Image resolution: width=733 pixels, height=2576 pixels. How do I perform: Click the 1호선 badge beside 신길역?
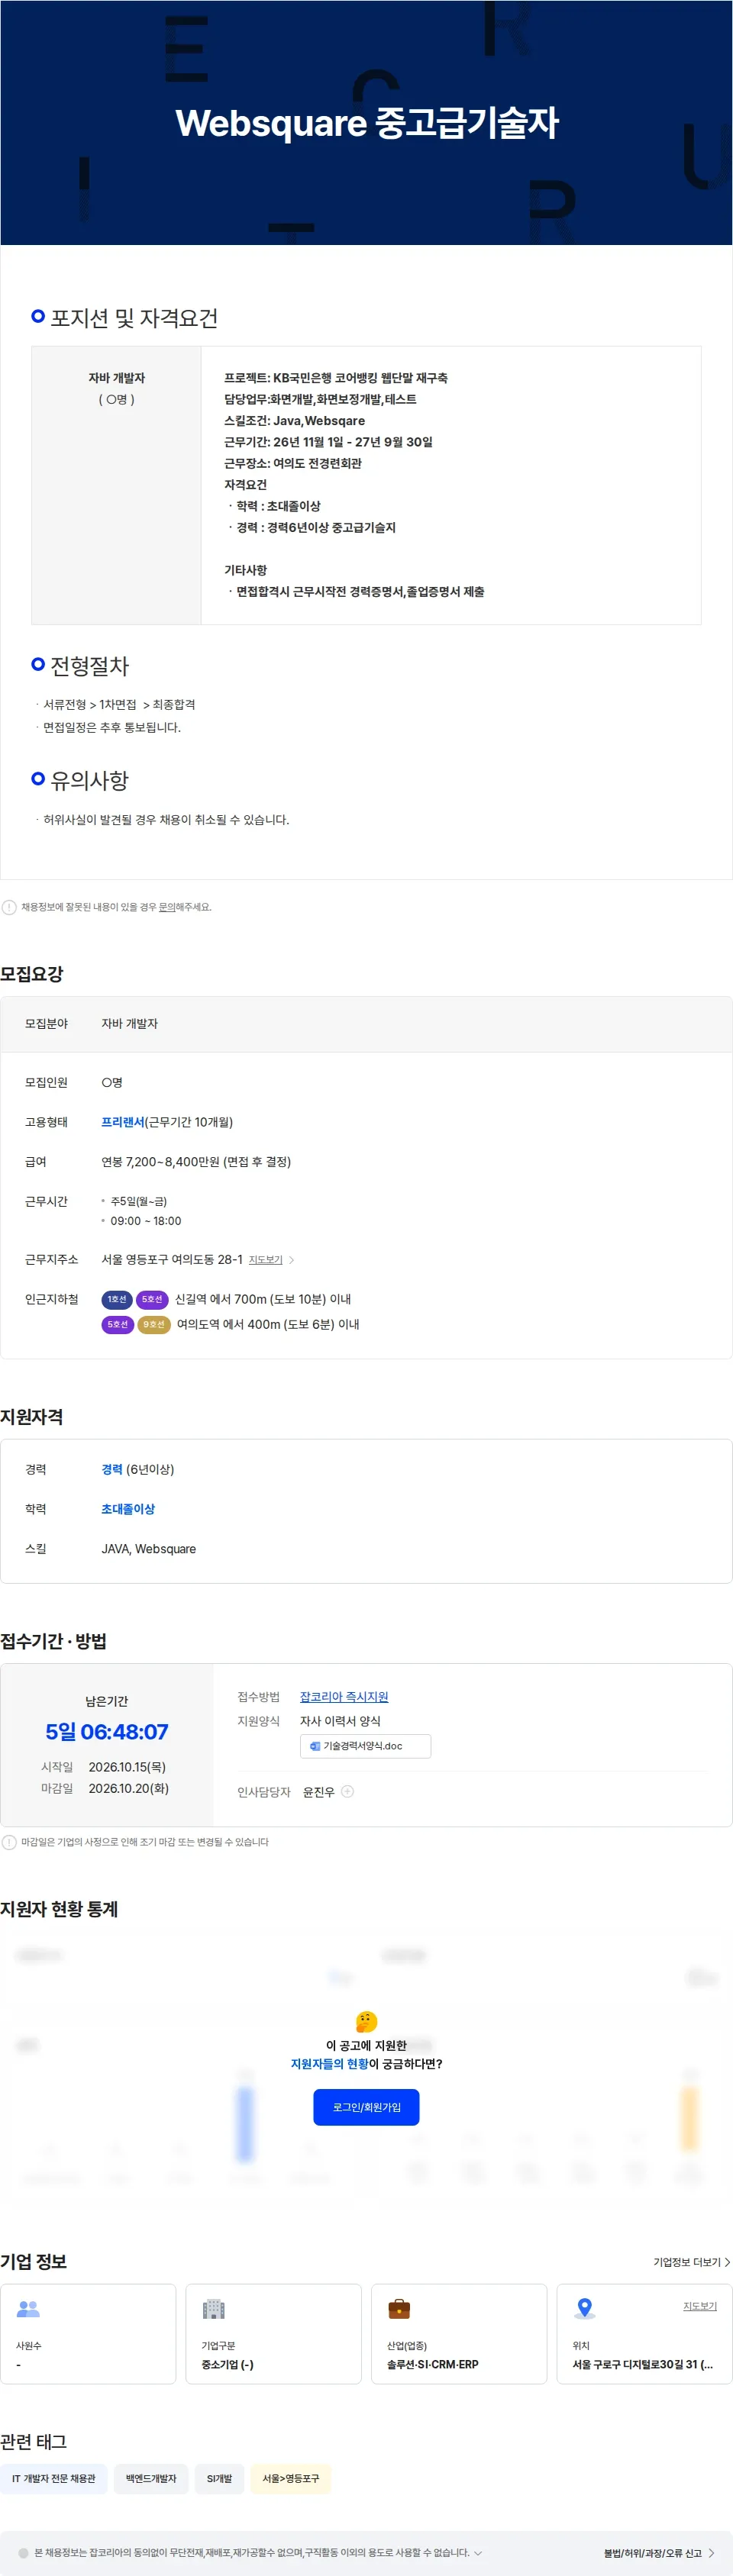pyautogui.click(x=117, y=1299)
